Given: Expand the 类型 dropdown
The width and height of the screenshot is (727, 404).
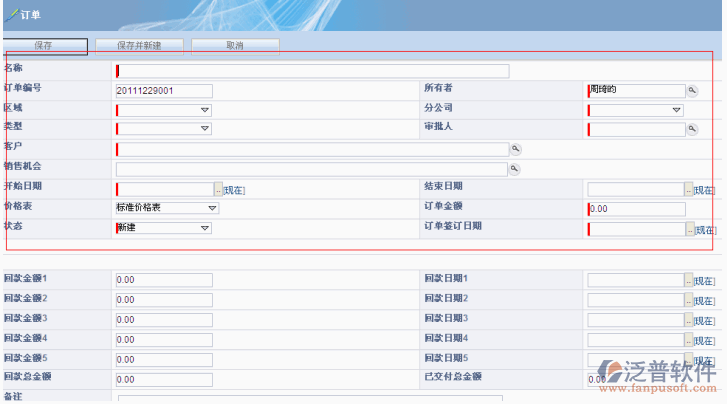Looking at the screenshot, I should pos(204,128).
